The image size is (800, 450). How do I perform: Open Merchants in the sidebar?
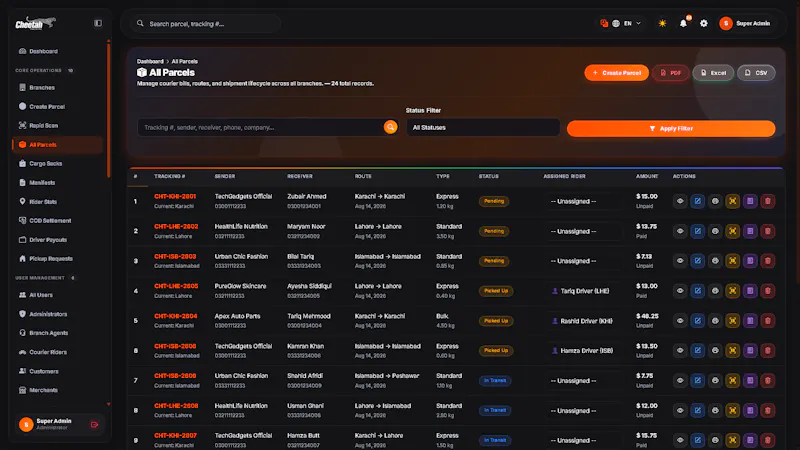58,390
